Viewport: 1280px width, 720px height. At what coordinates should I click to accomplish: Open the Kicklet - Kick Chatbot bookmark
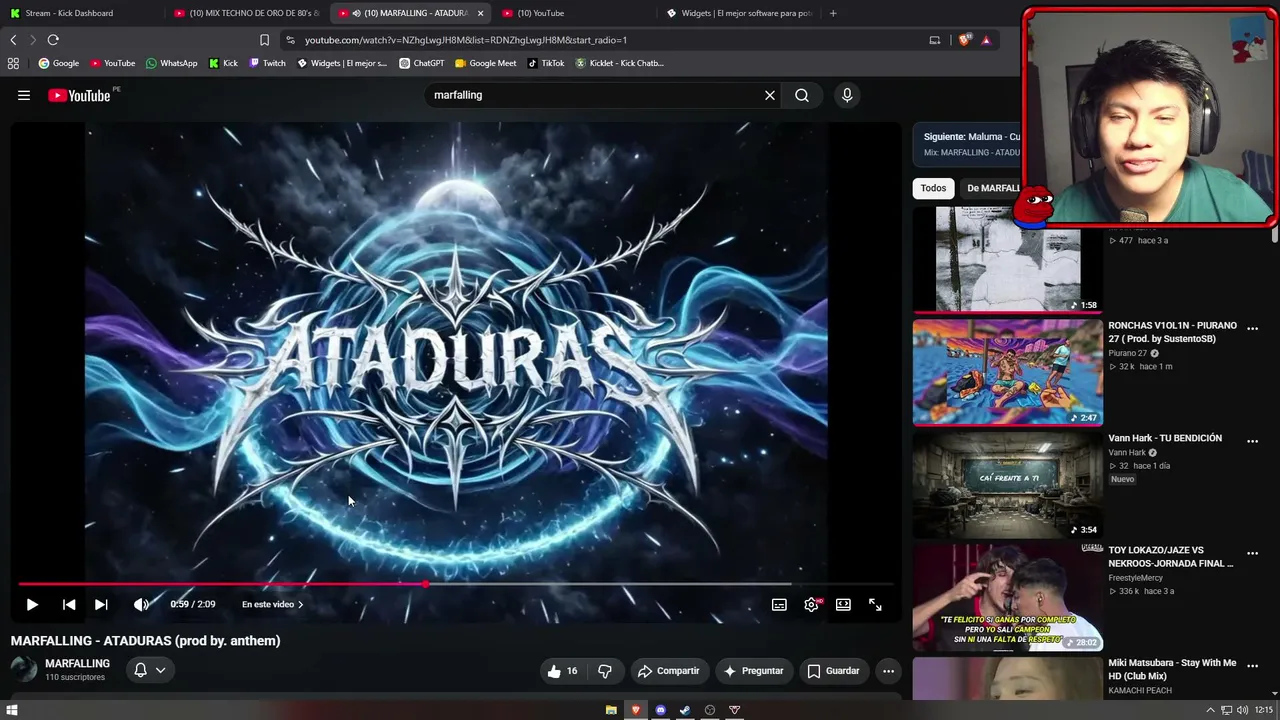click(619, 63)
